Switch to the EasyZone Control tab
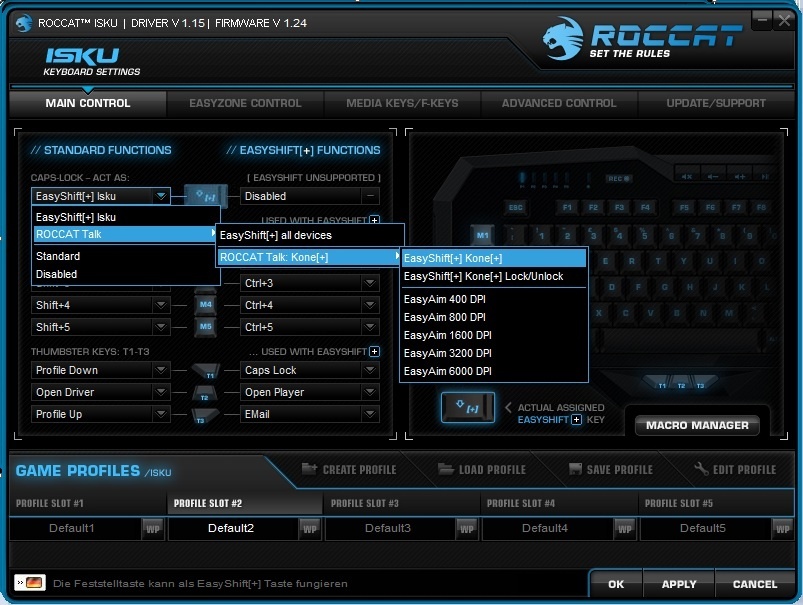The height and width of the screenshot is (605, 803). (x=245, y=103)
